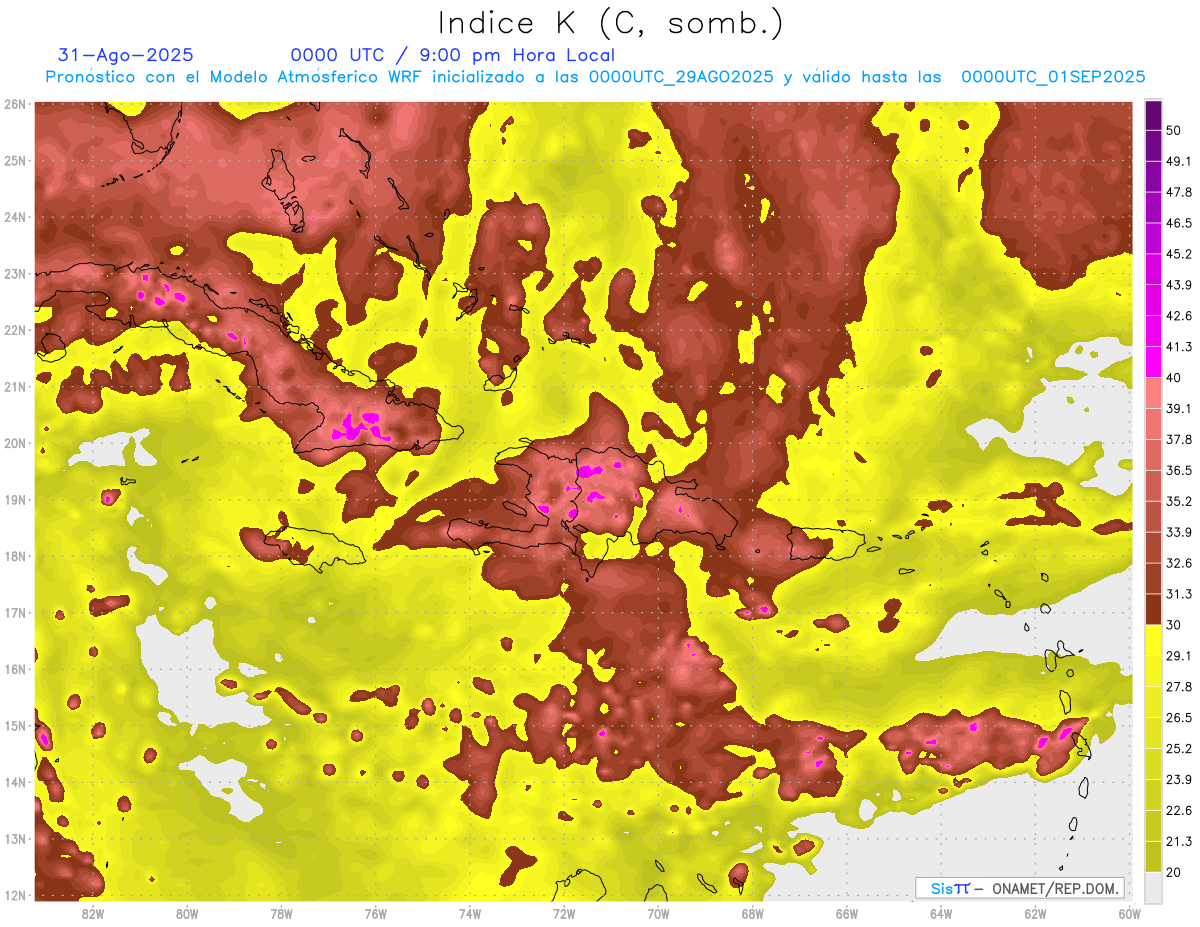The height and width of the screenshot is (927, 1200).
Task: Click colorbar value "21.3"
Action: 1179,841
